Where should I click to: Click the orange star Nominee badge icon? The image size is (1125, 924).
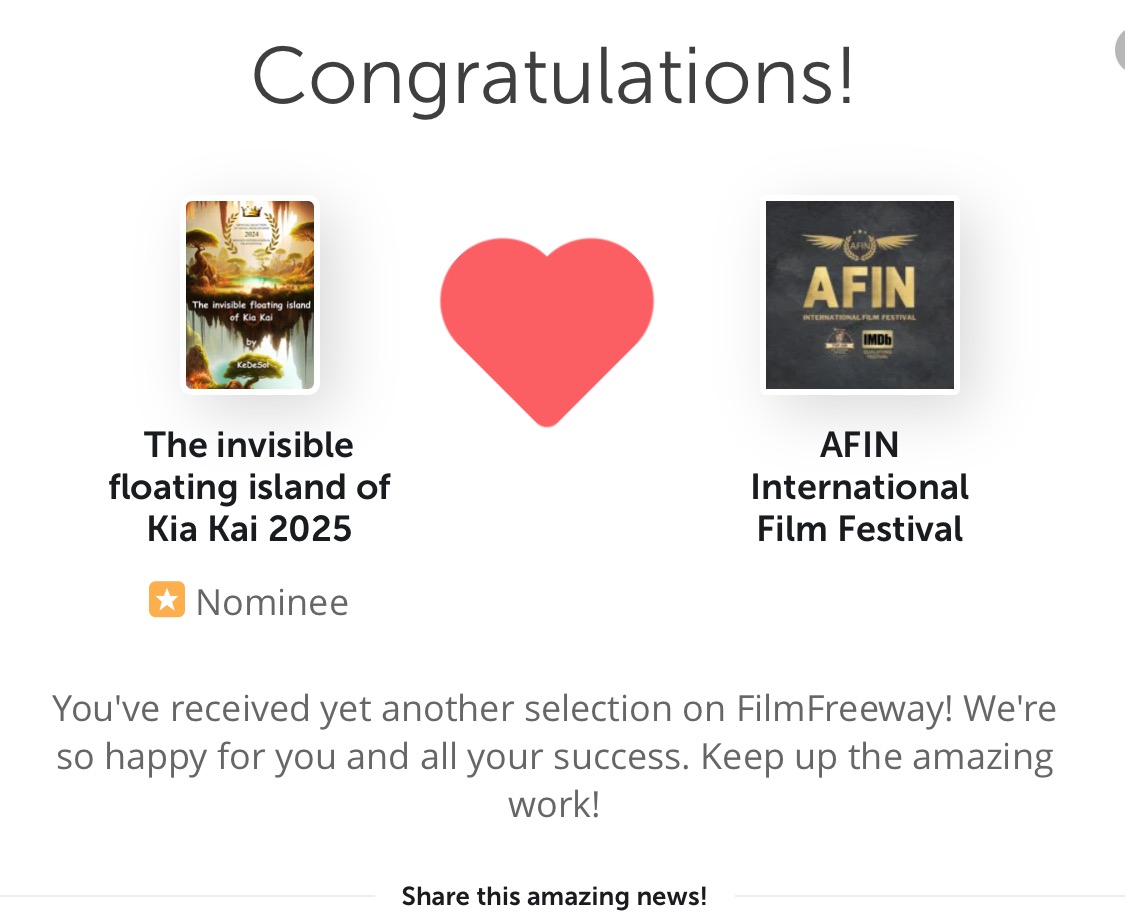pyautogui.click(x=167, y=600)
